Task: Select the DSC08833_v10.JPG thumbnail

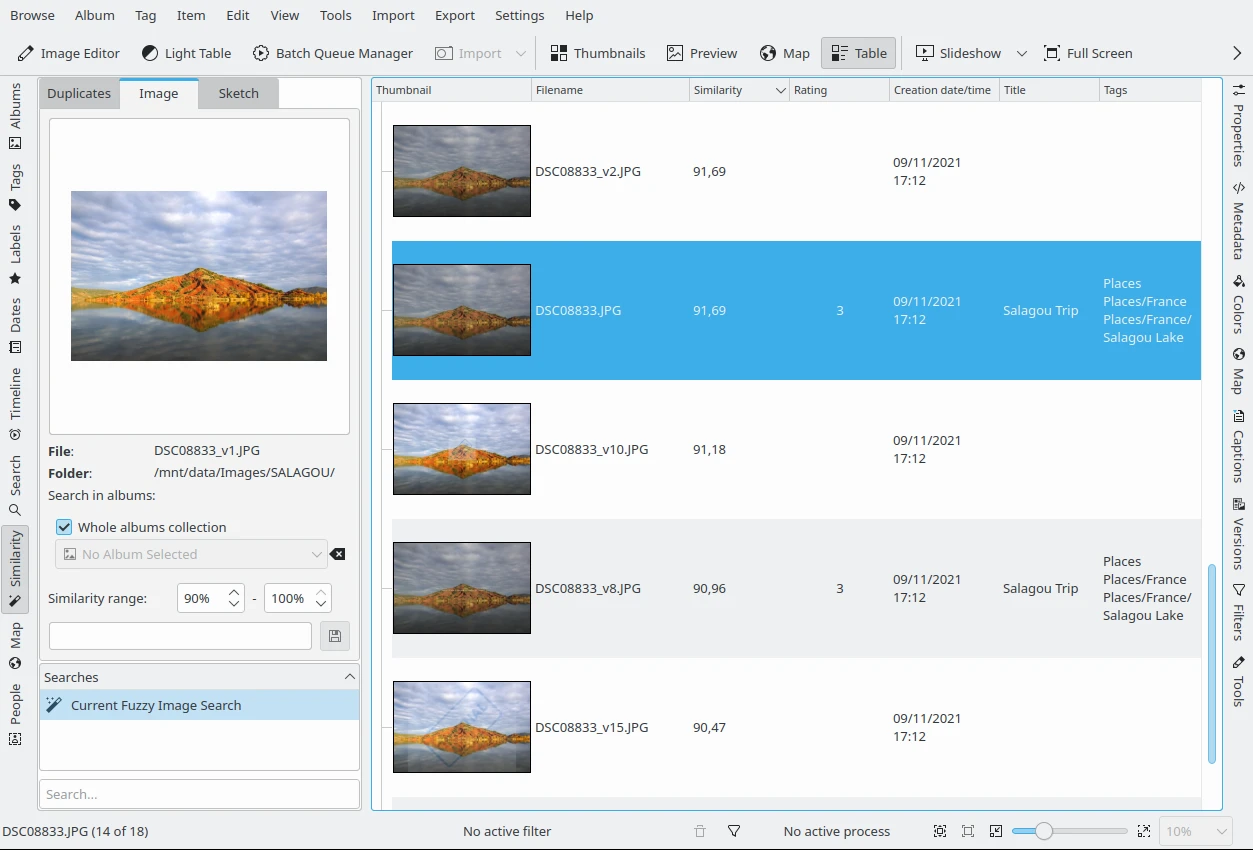Action: (461, 449)
